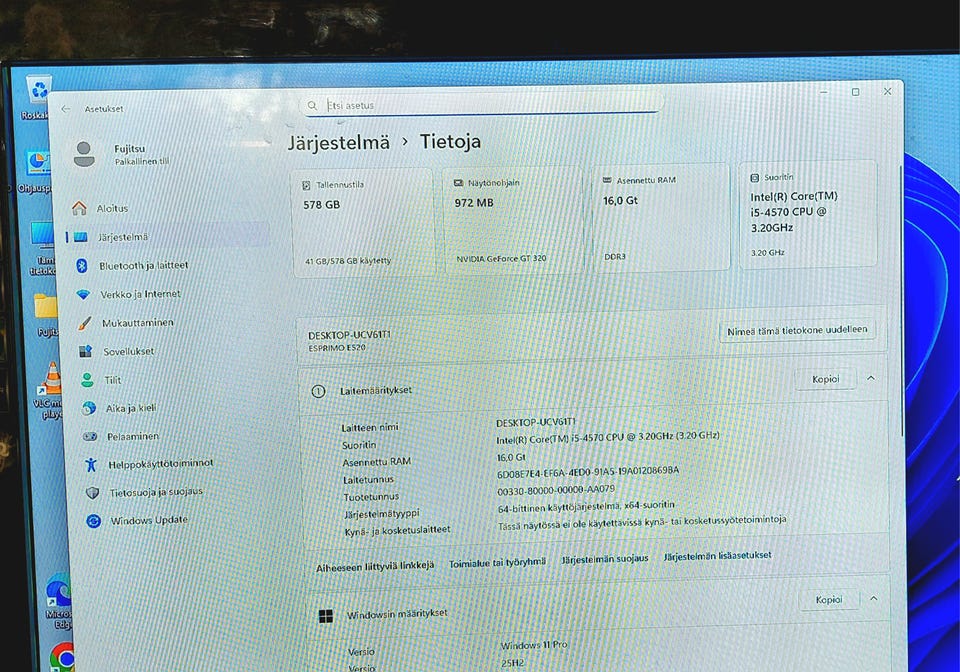Screen dimensions: 960x672
Task: Minimize the Asetukset settings window
Action: click(823, 92)
